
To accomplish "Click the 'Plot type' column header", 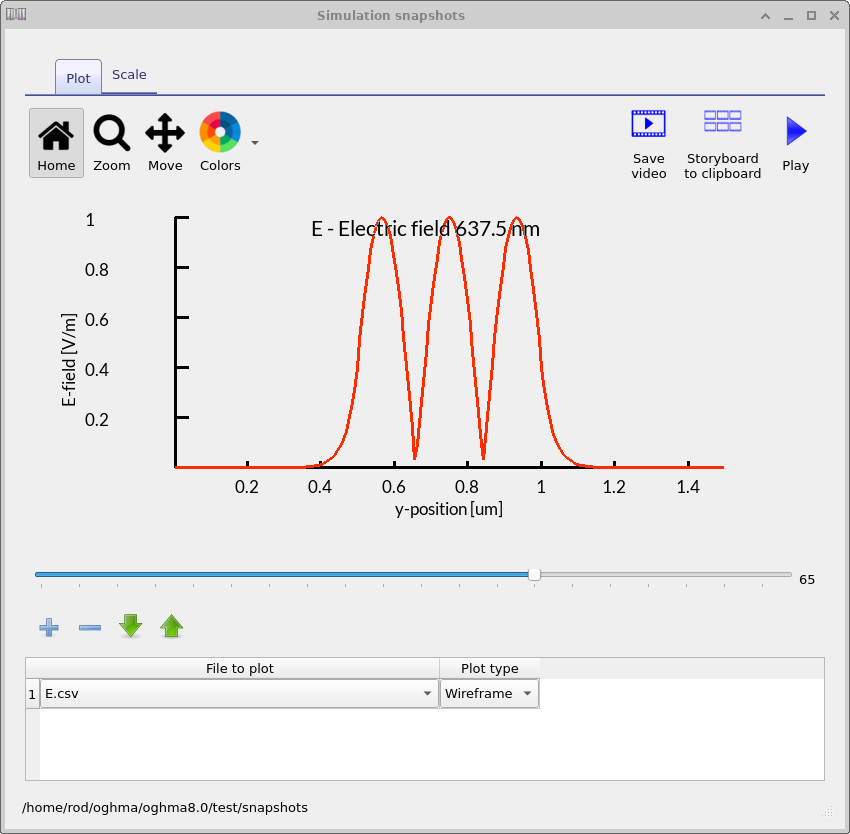I will 489,668.
